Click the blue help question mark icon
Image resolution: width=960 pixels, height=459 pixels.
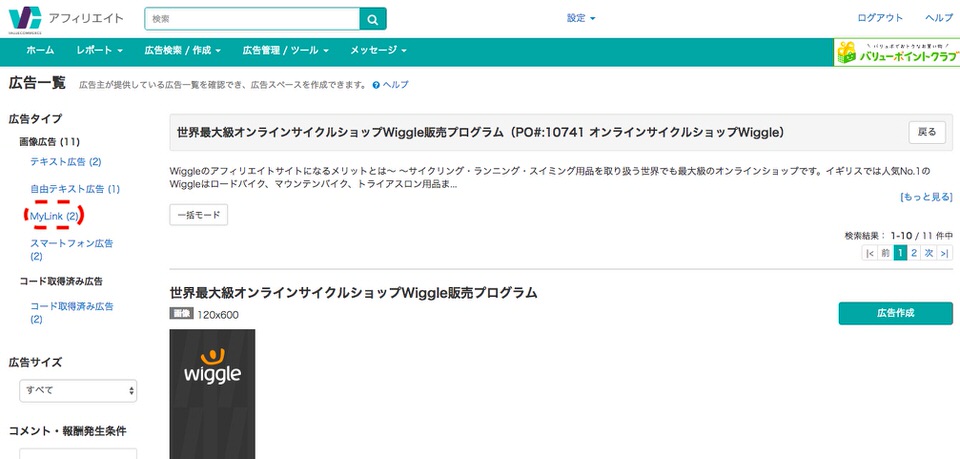pos(376,85)
